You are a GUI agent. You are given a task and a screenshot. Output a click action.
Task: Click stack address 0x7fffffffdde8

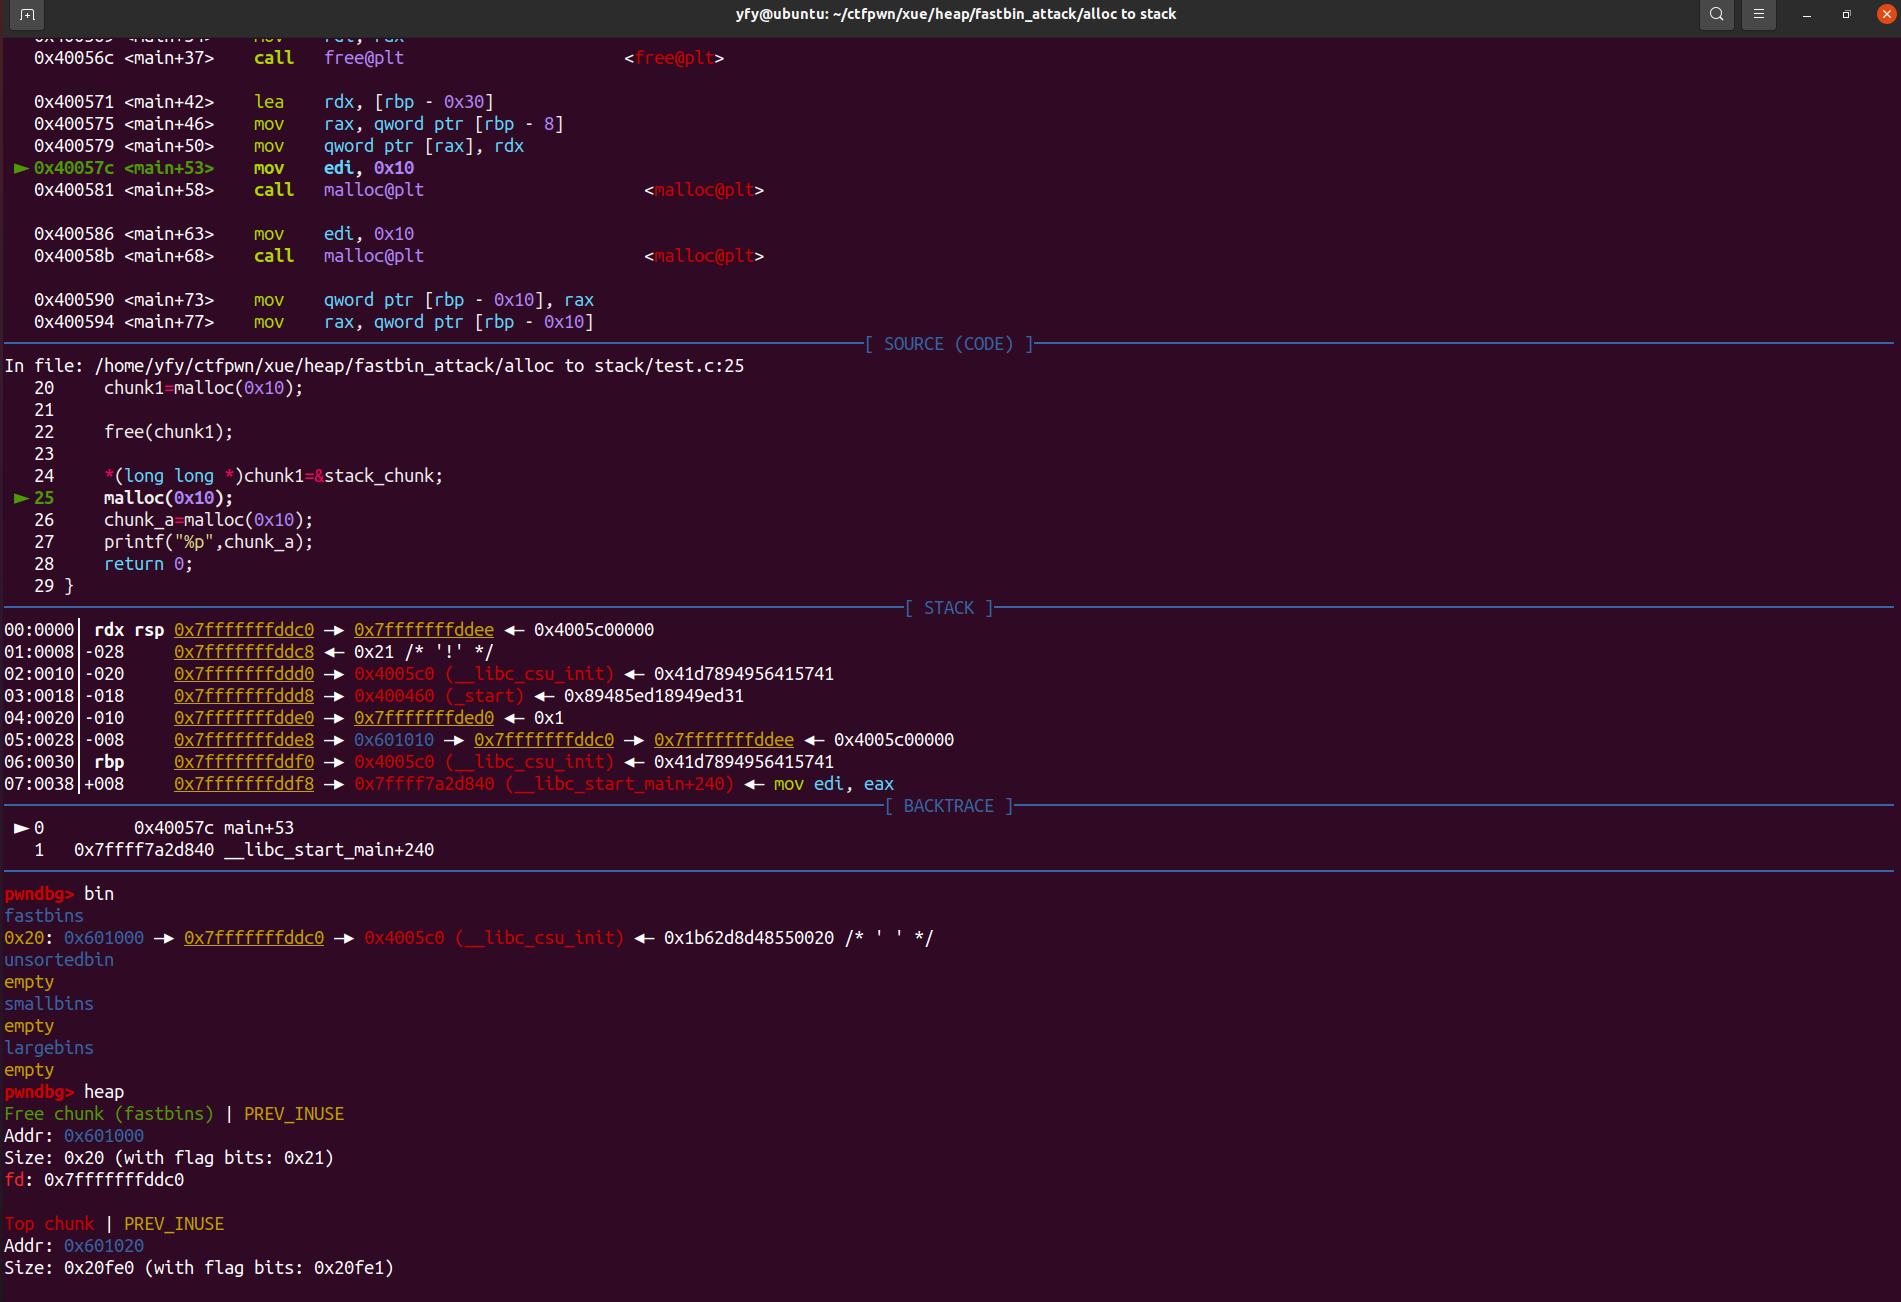click(244, 740)
